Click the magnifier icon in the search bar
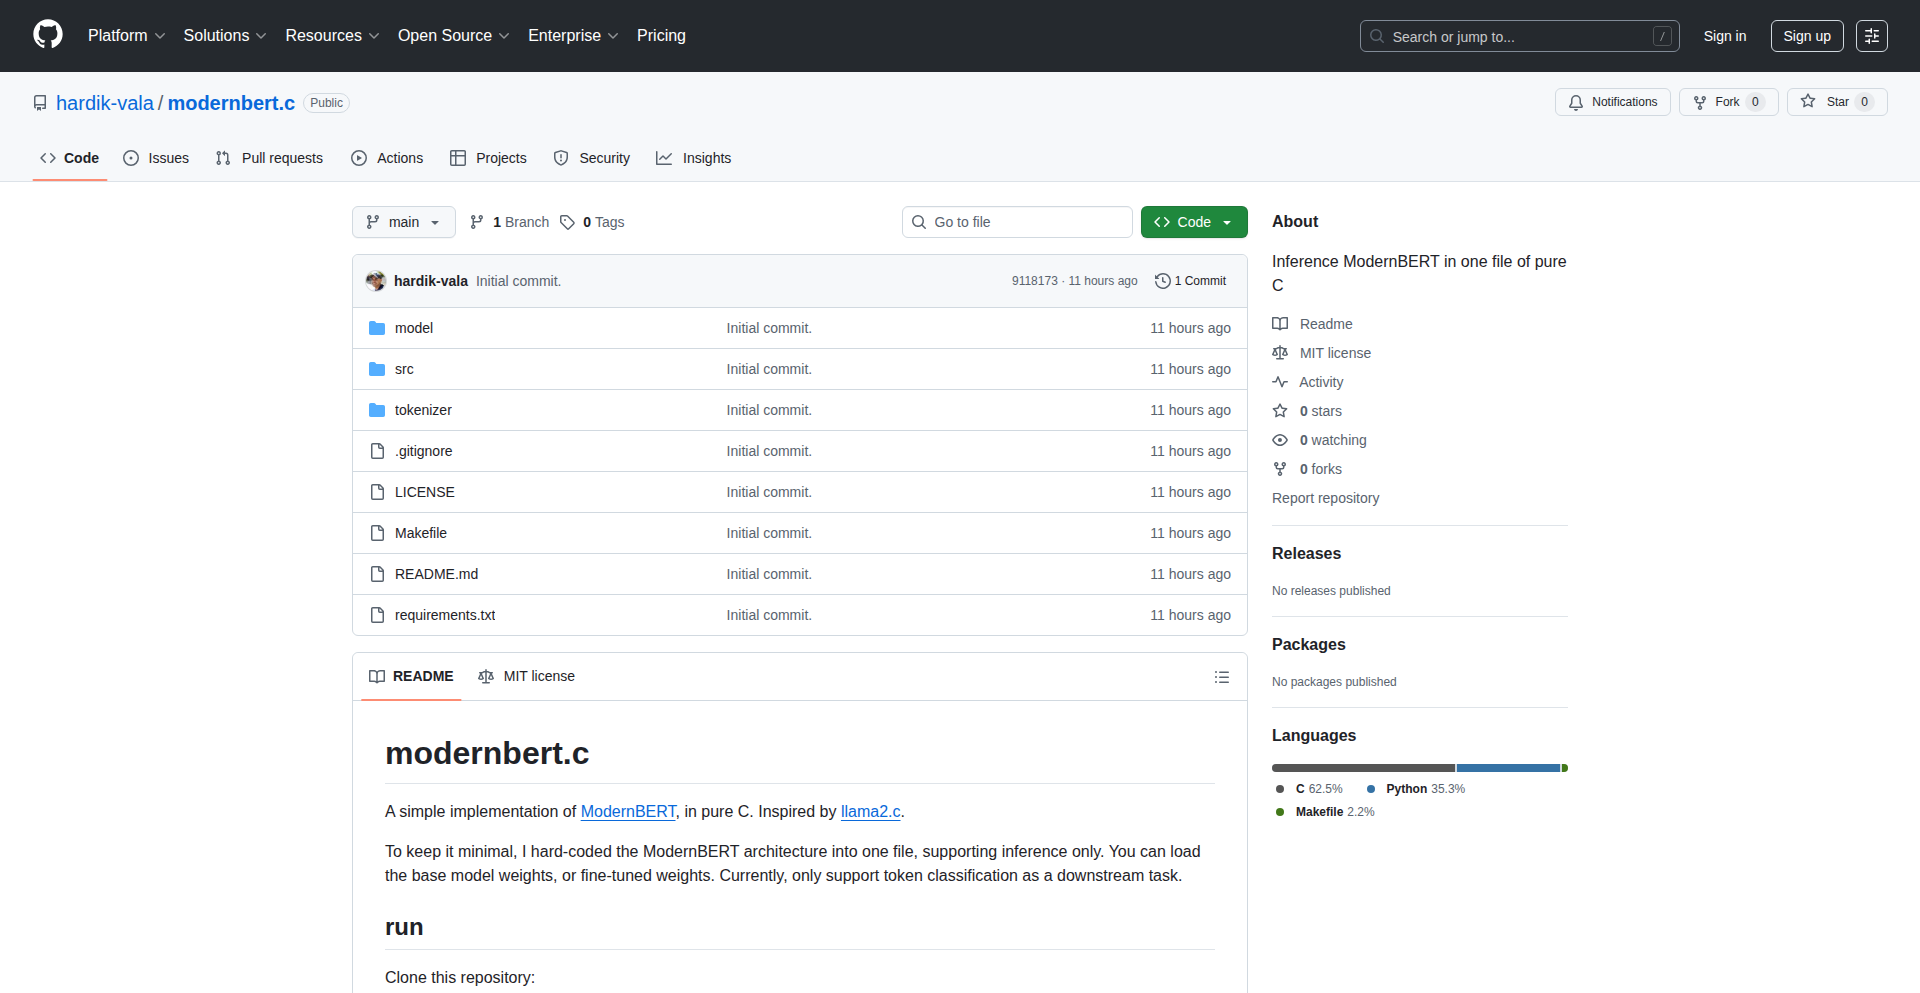 click(1377, 36)
